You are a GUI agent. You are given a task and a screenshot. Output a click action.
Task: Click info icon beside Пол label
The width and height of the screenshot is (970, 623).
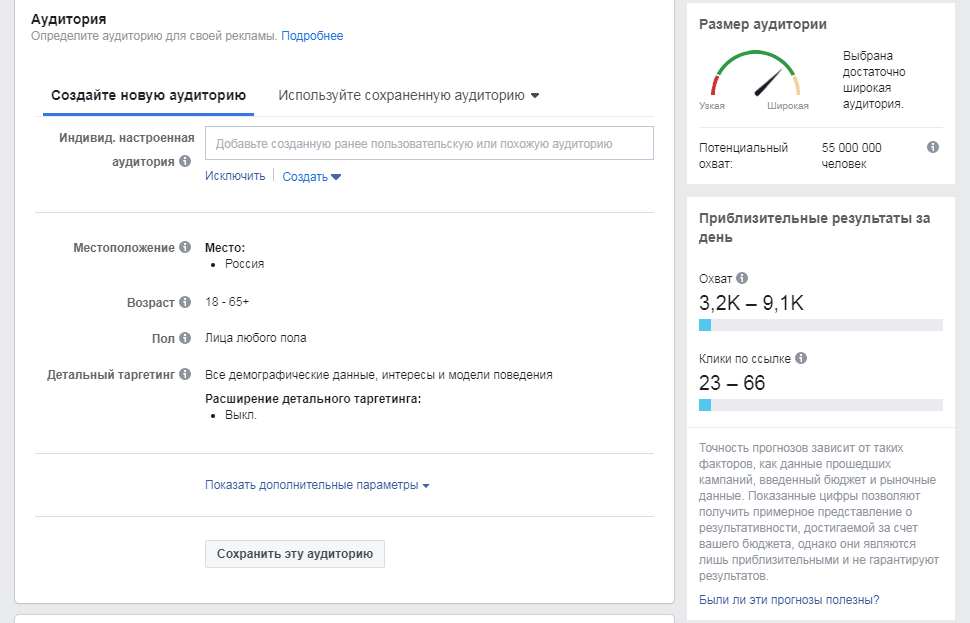(185, 338)
